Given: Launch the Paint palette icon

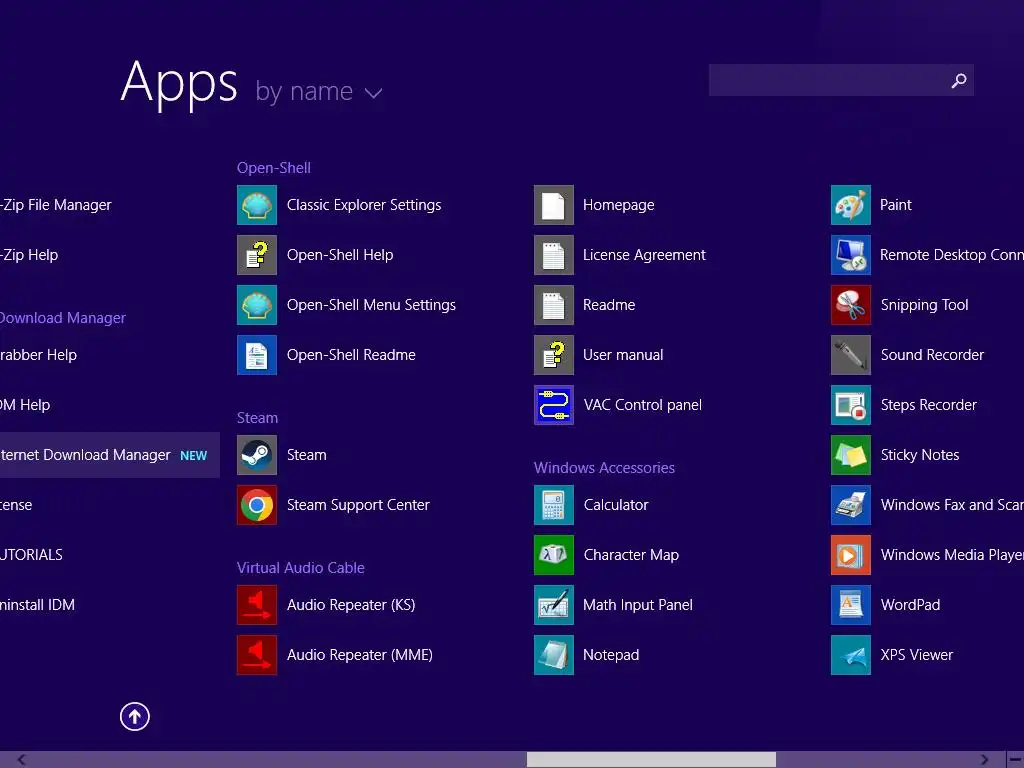Looking at the screenshot, I should point(851,205).
